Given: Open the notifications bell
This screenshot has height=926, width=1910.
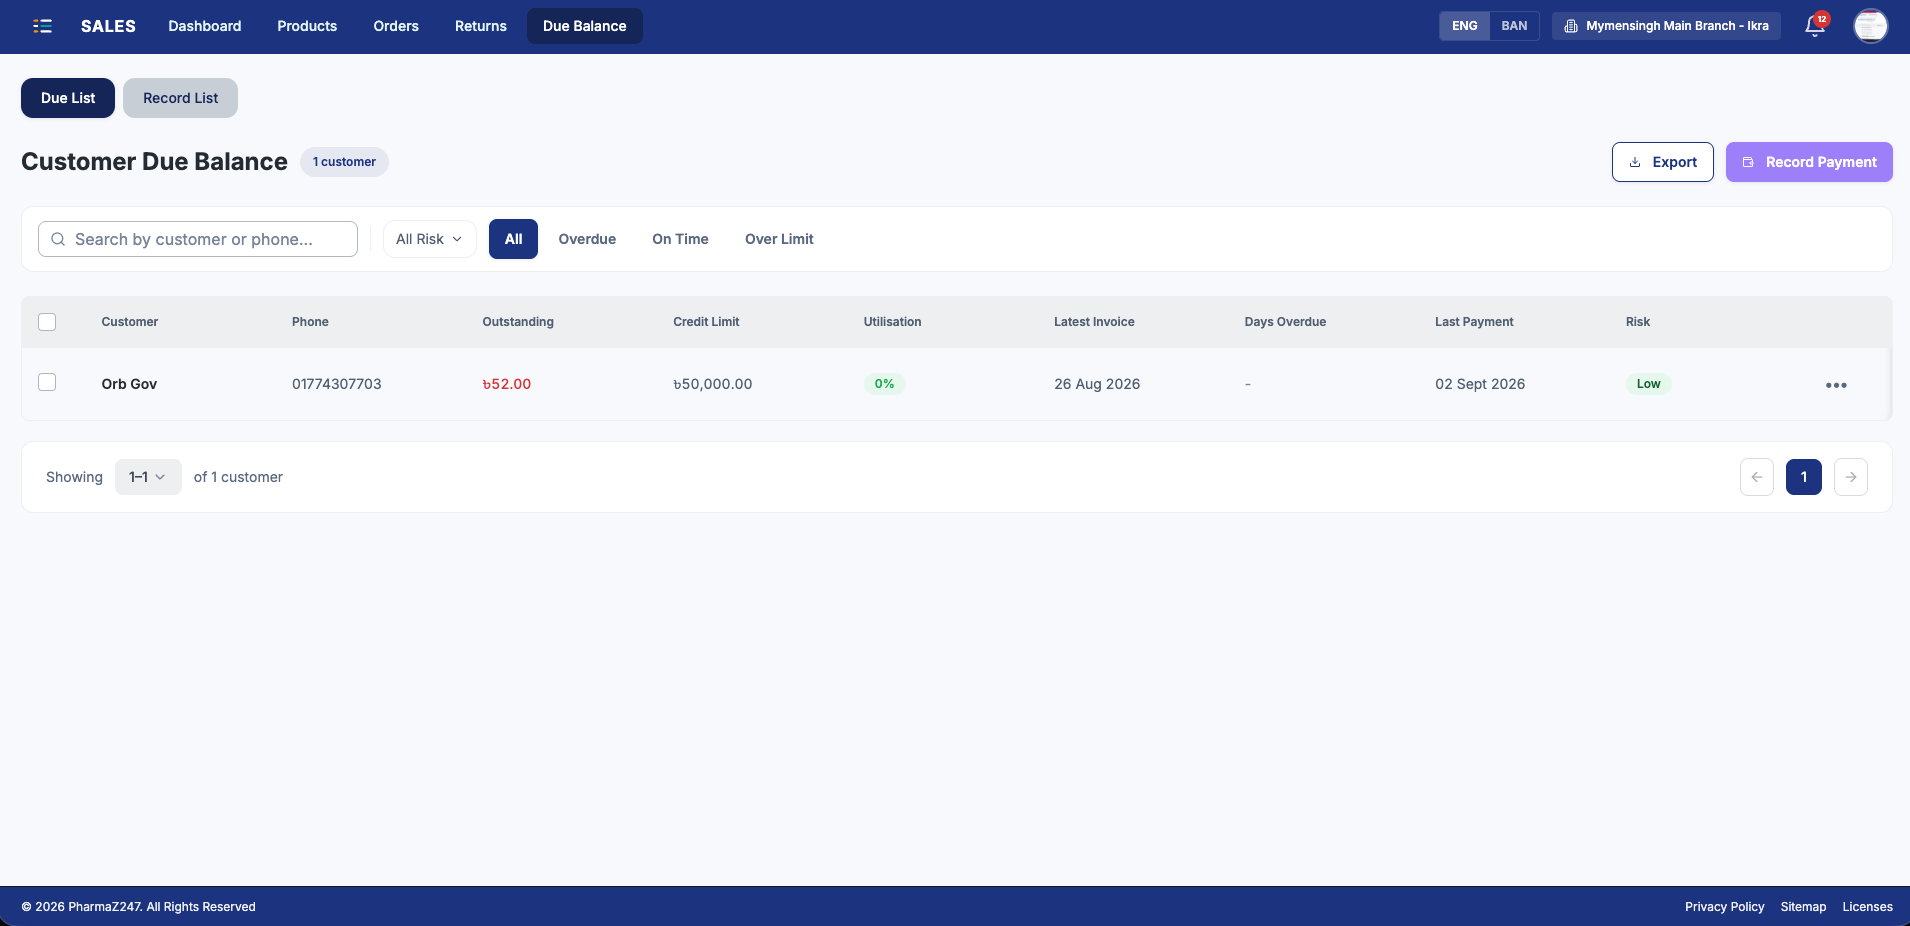Looking at the screenshot, I should tap(1815, 26).
